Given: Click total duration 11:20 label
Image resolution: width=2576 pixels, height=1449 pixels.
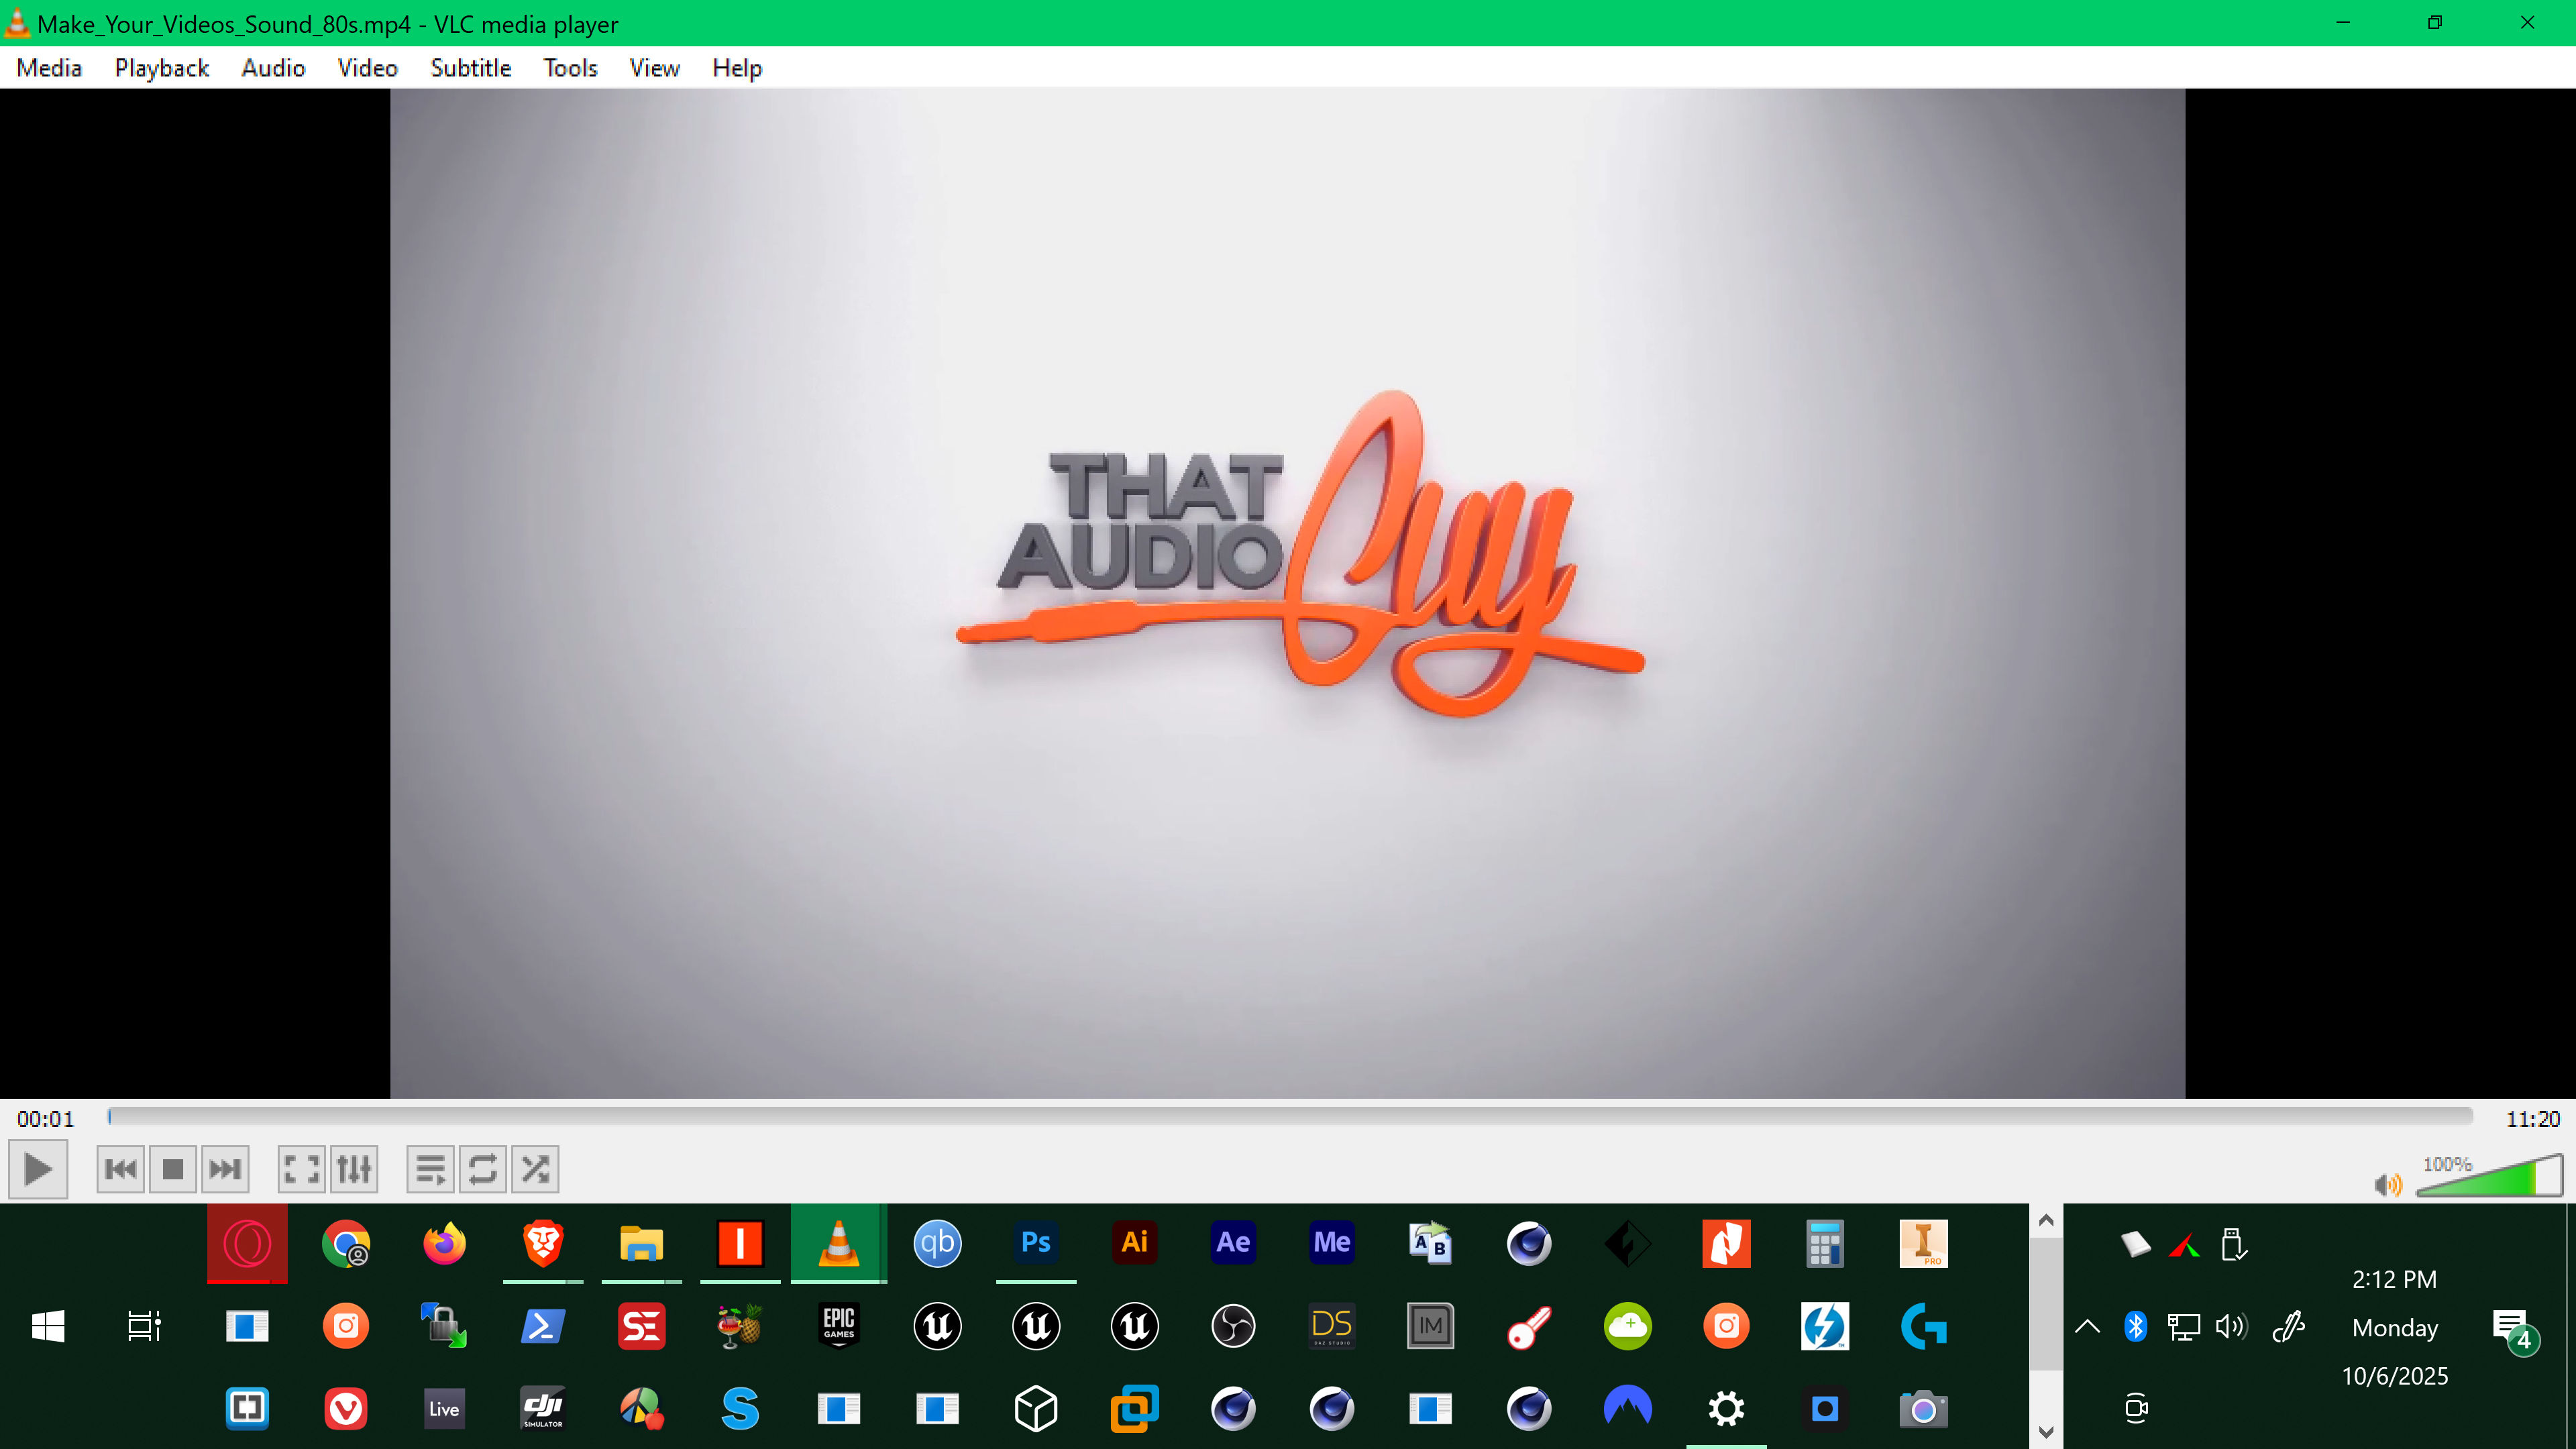Looking at the screenshot, I should (2532, 1119).
